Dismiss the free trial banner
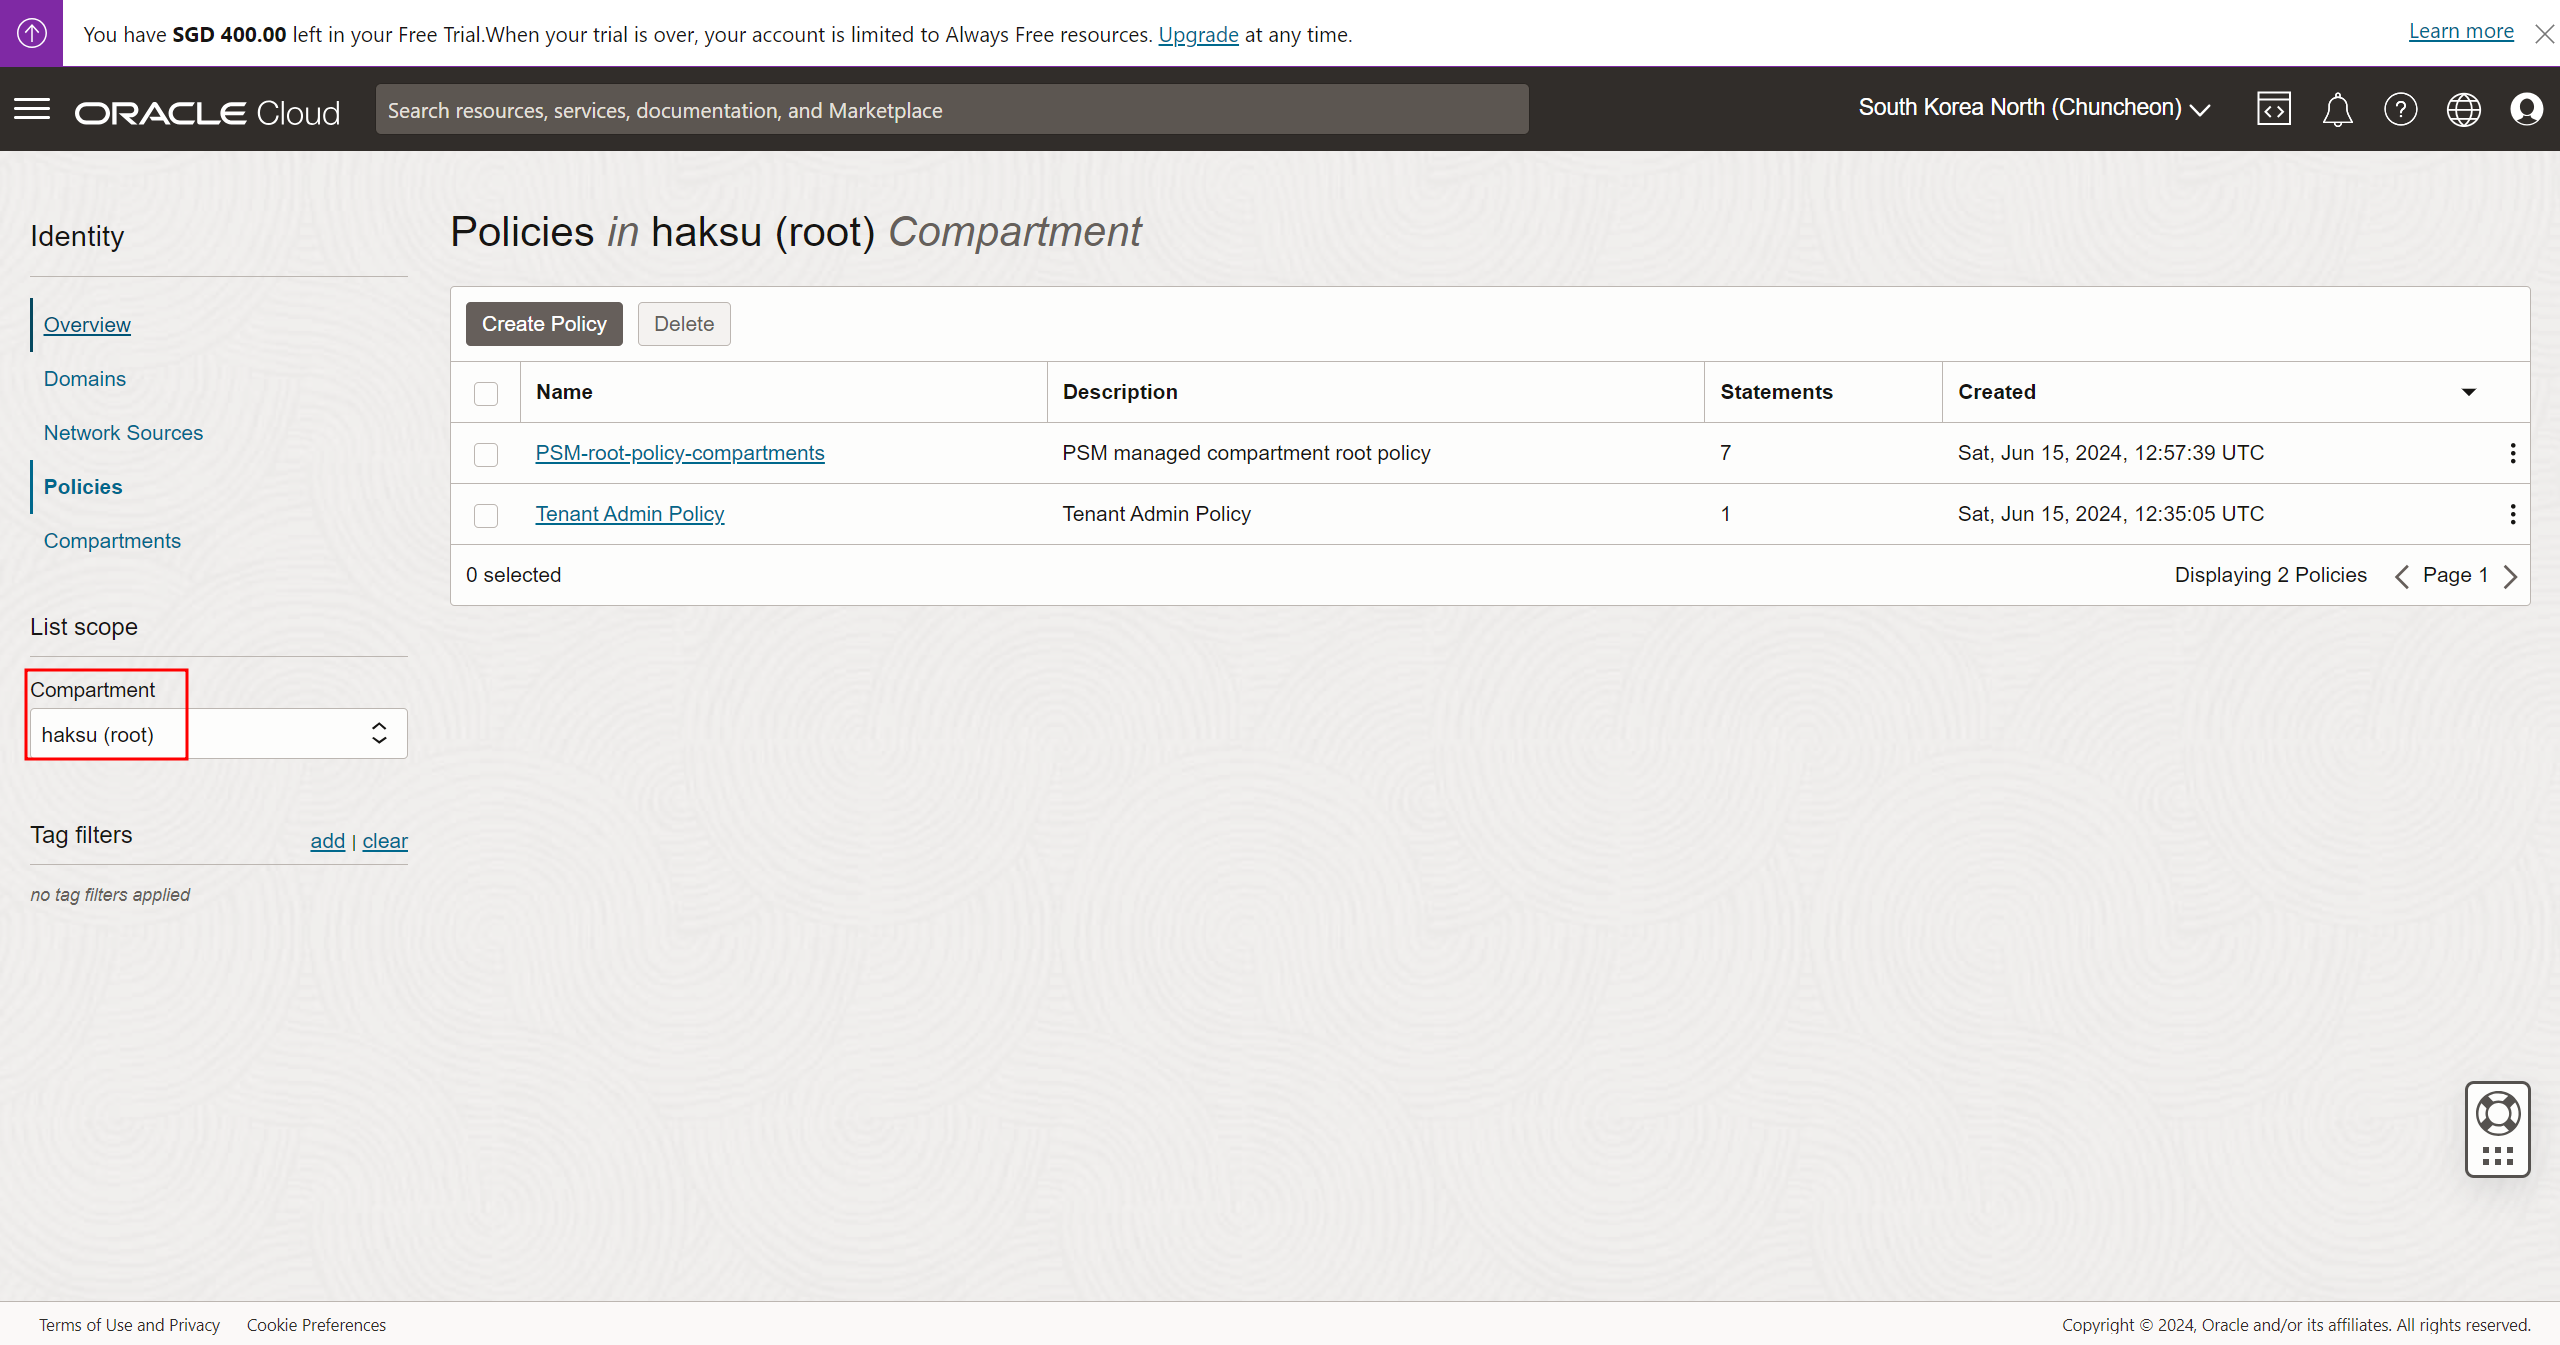This screenshot has width=2560, height=1345. click(2544, 34)
